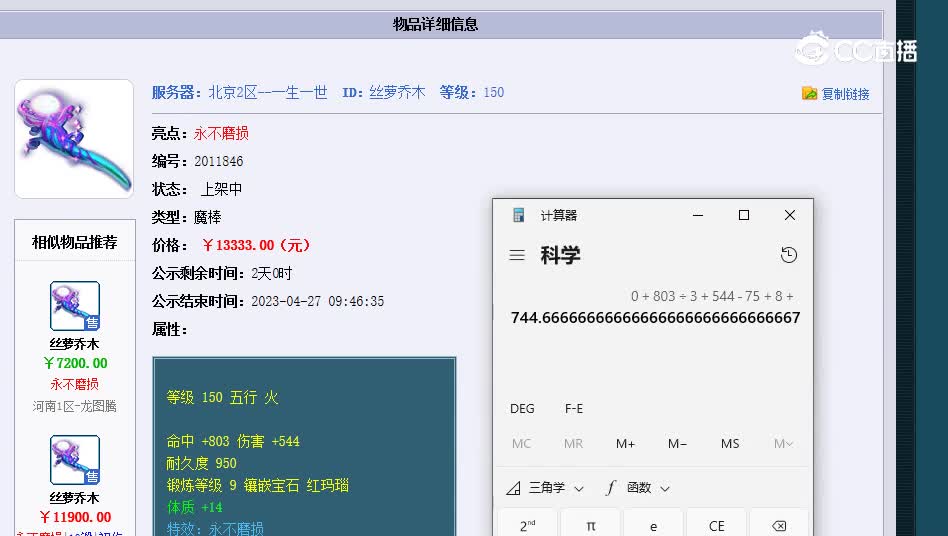Click the 体质 +14 attribute line
Viewport: 948px width, 536px height.
(194, 507)
